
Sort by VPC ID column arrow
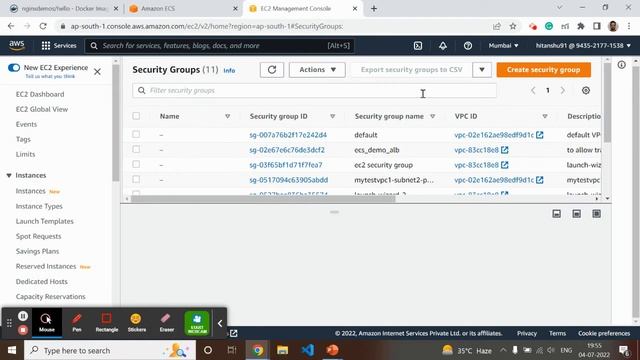click(544, 116)
